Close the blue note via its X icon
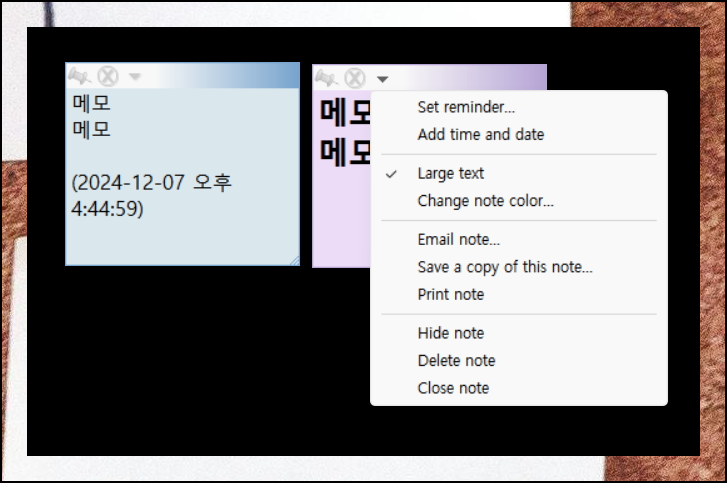The image size is (727, 483). point(108,76)
